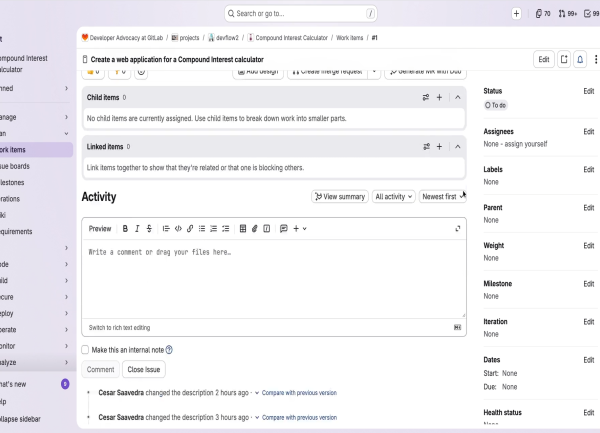
Task: Click in the Write a comment text area
Action: (274, 279)
